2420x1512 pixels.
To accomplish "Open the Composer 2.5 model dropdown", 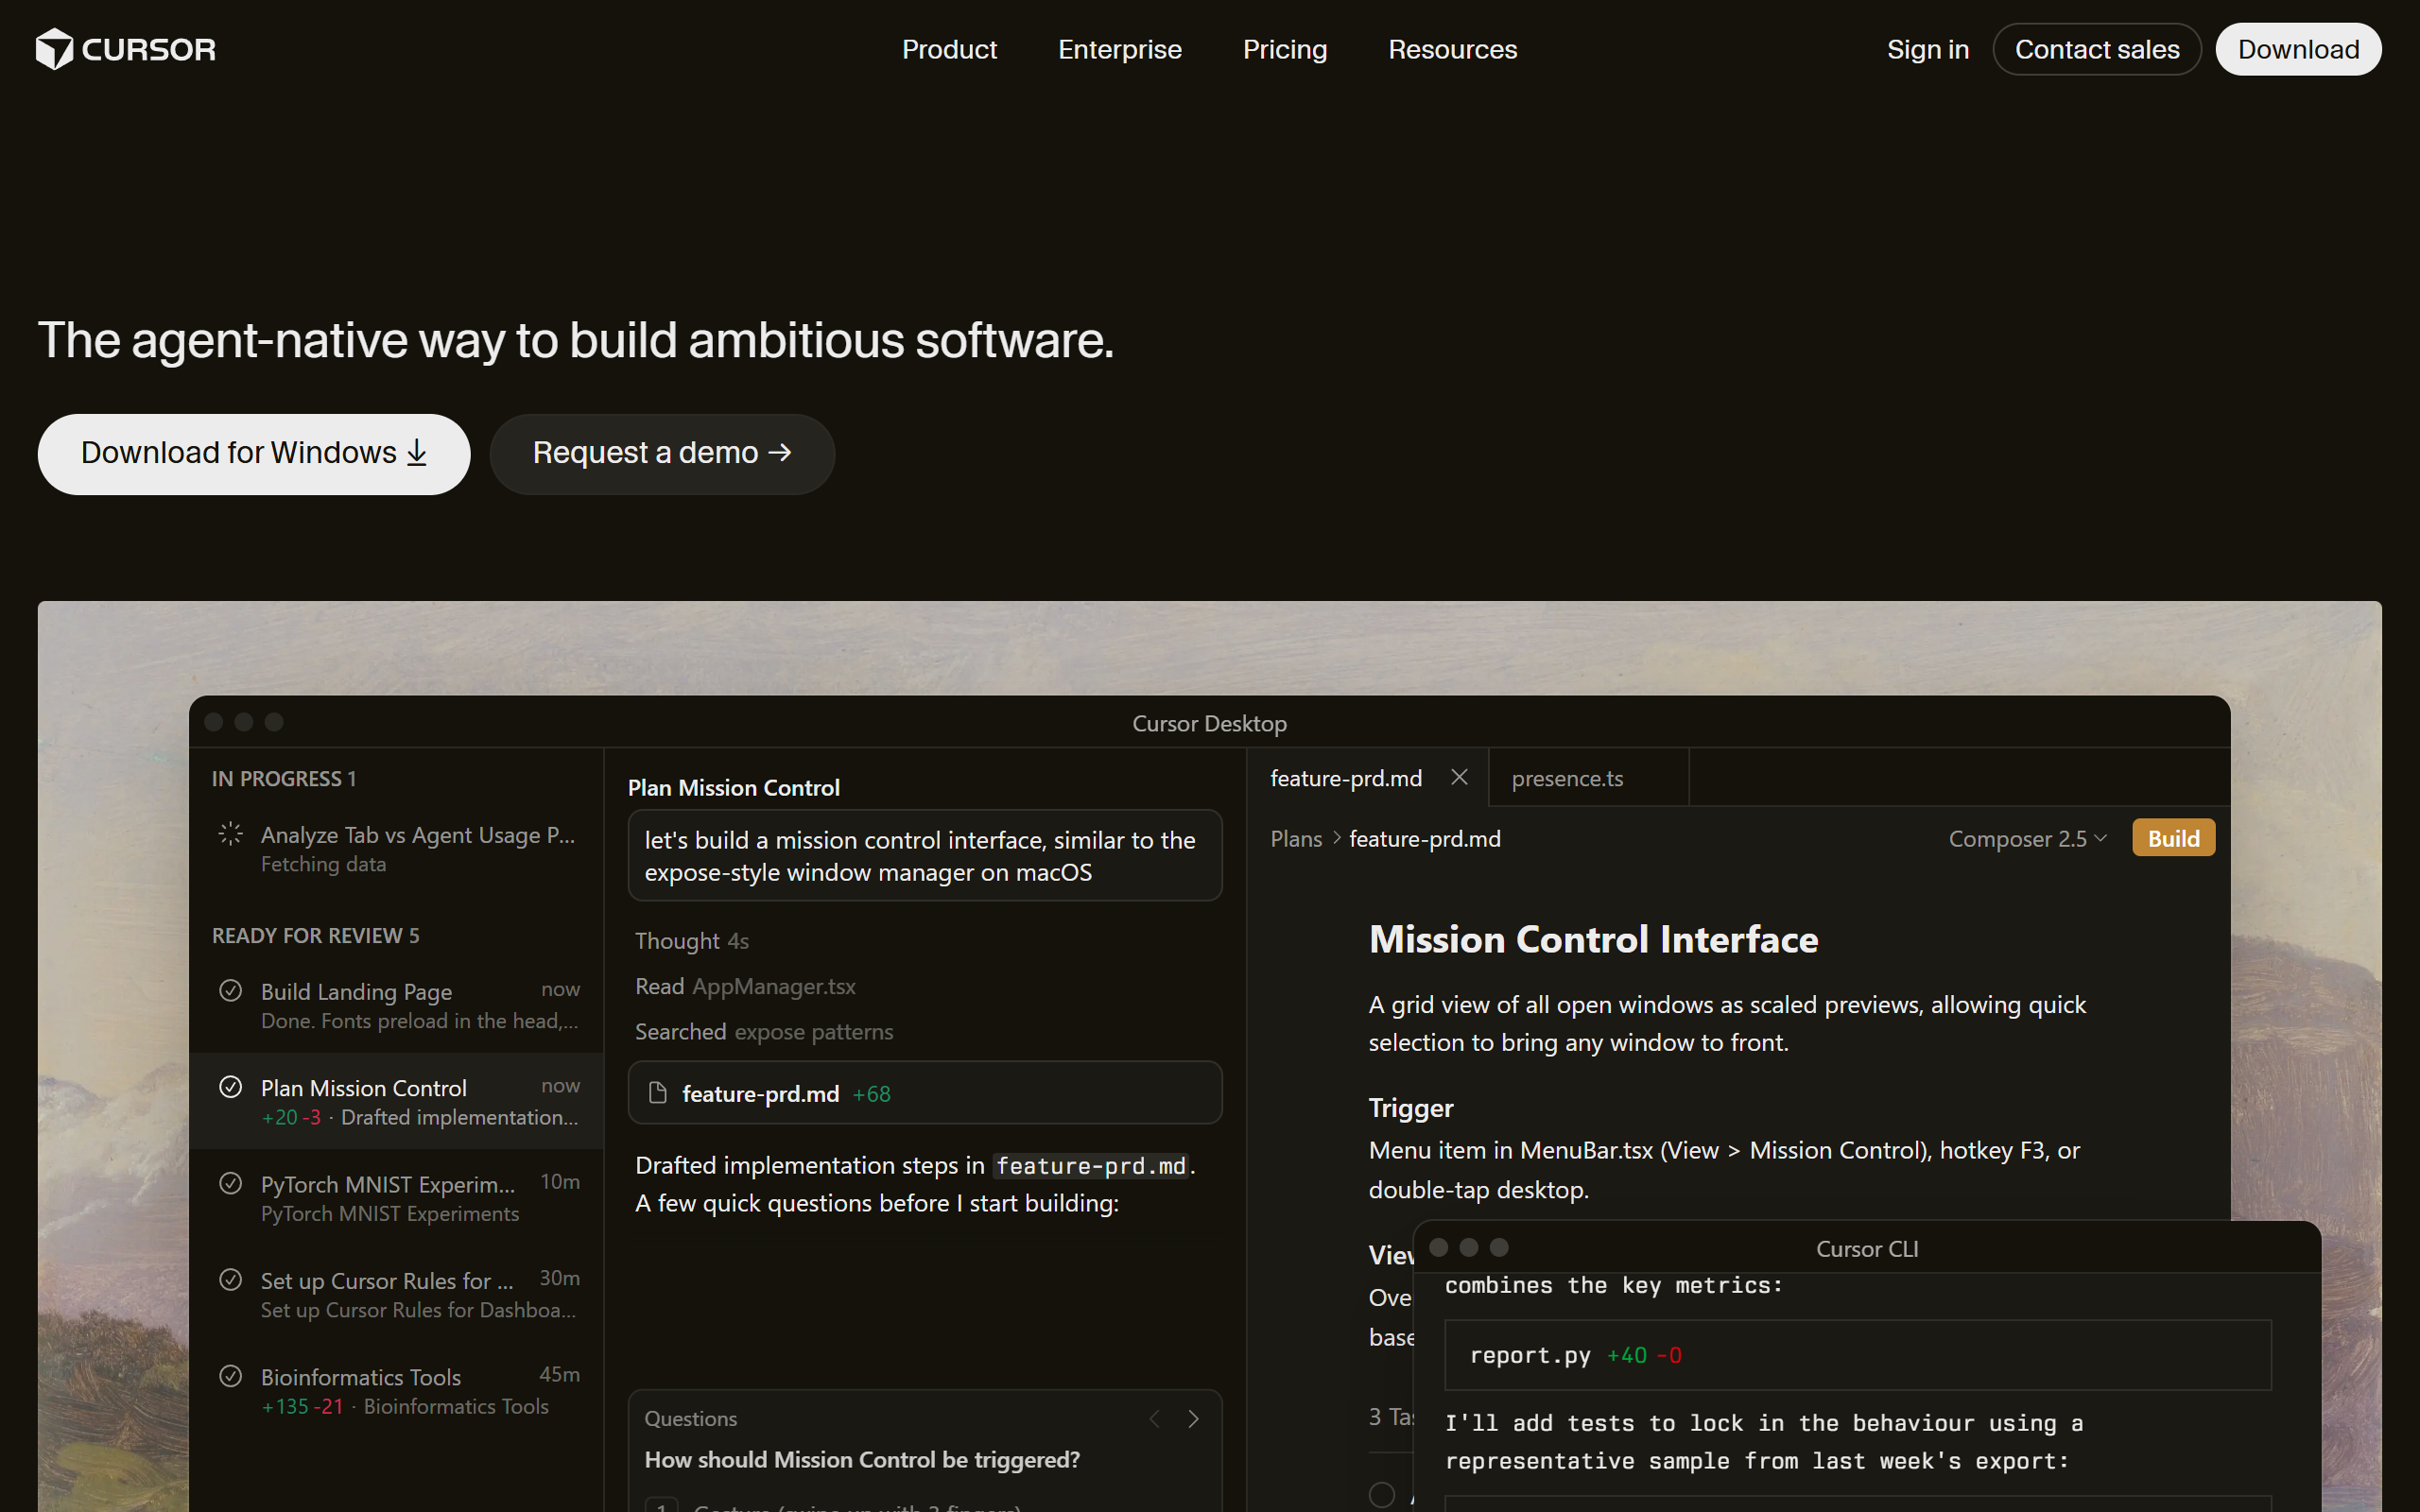I will click(2027, 838).
